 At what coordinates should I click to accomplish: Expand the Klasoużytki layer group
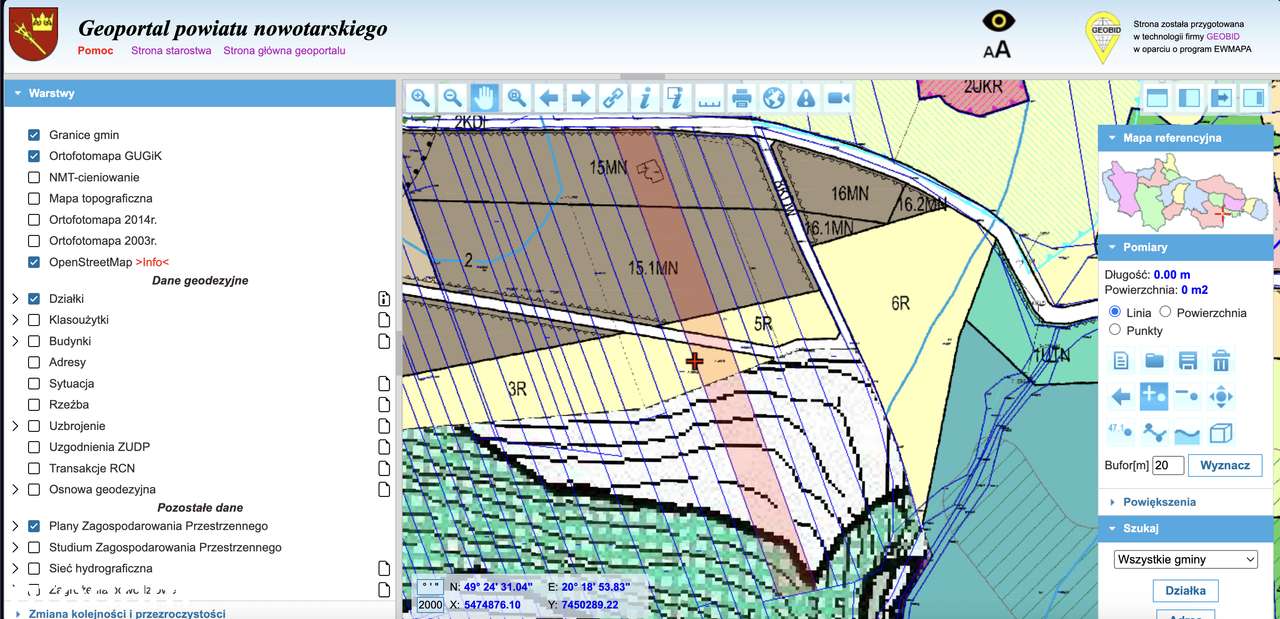pos(15,320)
